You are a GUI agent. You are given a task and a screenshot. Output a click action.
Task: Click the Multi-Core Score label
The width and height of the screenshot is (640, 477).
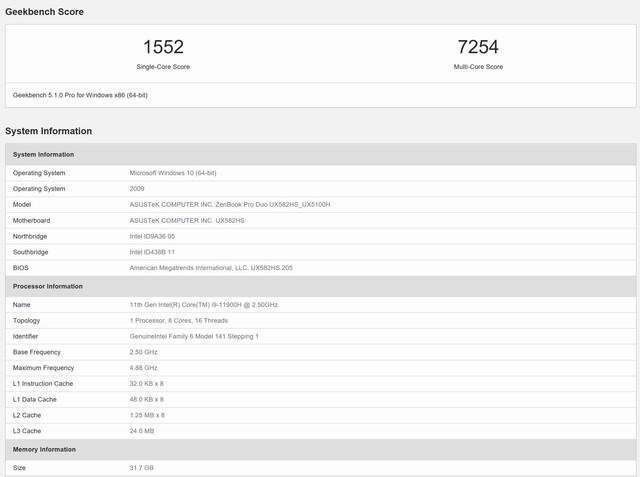coord(478,67)
